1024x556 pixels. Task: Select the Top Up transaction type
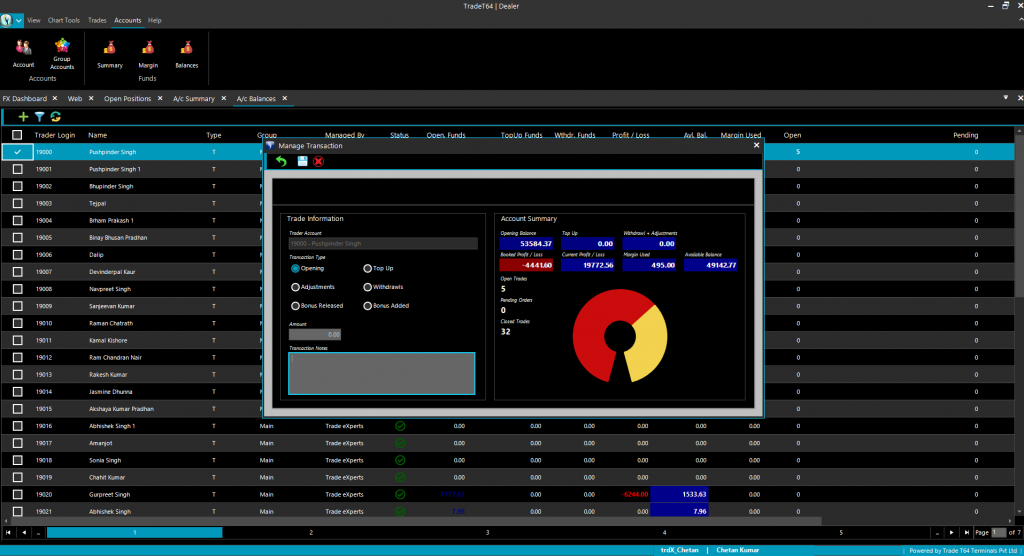point(368,268)
